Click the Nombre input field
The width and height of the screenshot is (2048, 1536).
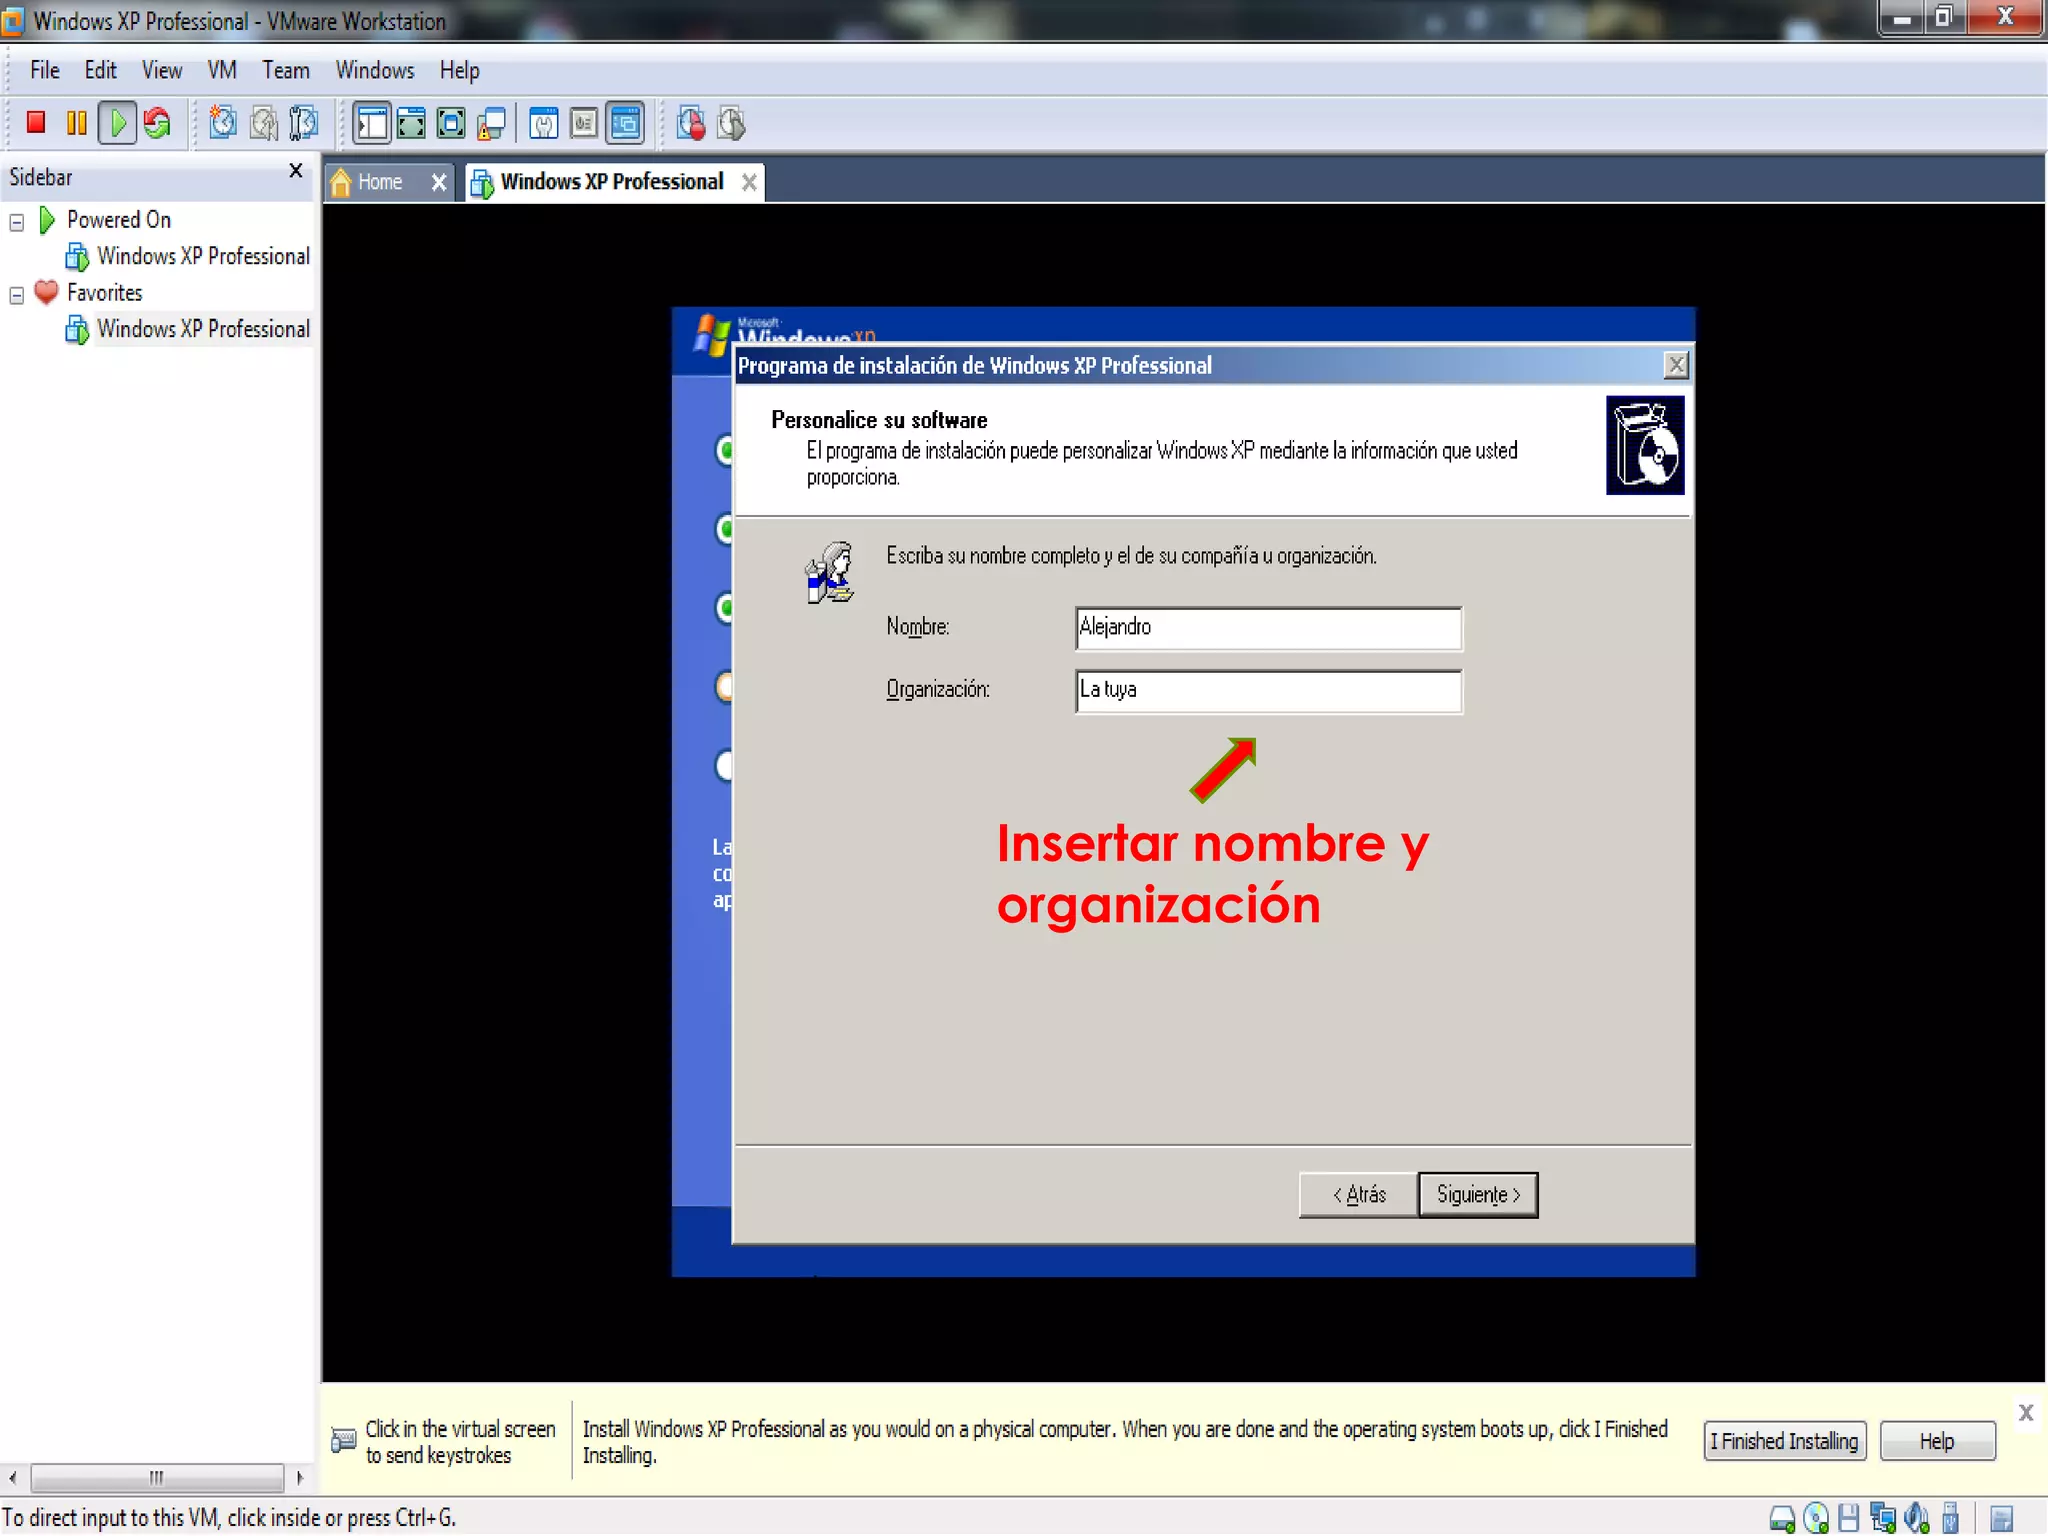coord(1268,628)
